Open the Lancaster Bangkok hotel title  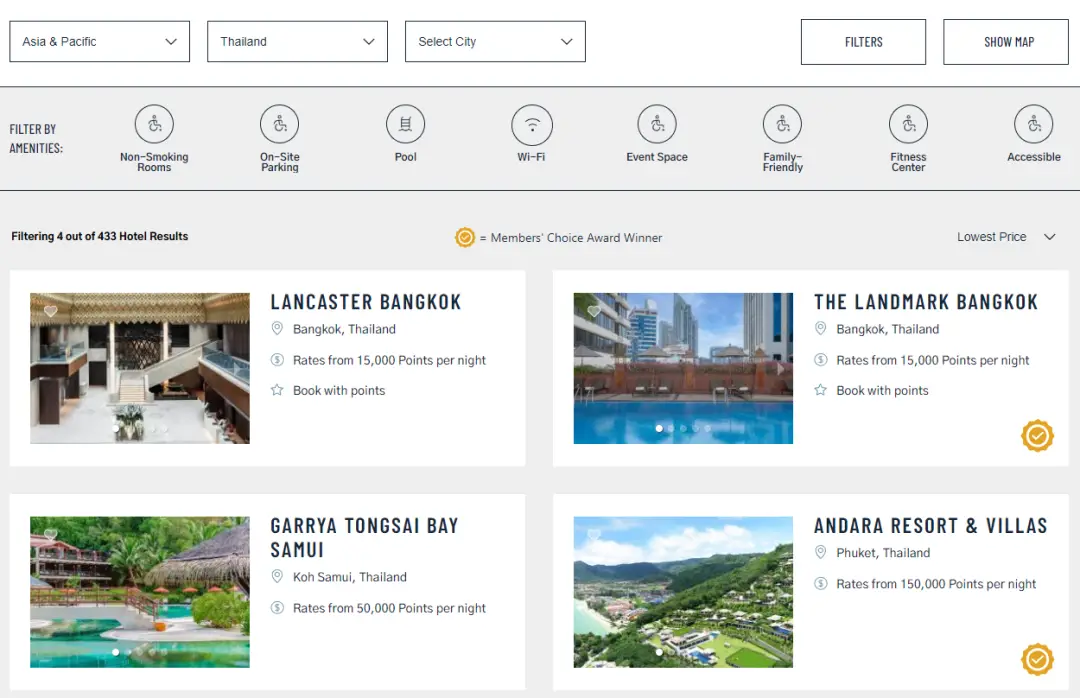point(366,302)
